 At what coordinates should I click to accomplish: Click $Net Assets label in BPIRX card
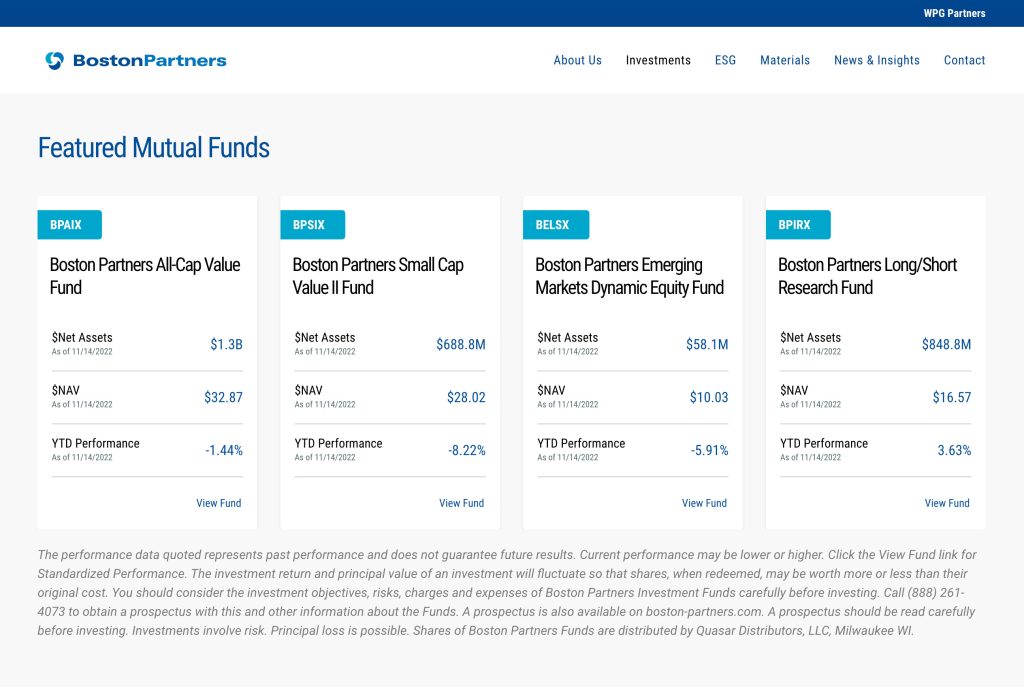[x=810, y=338]
